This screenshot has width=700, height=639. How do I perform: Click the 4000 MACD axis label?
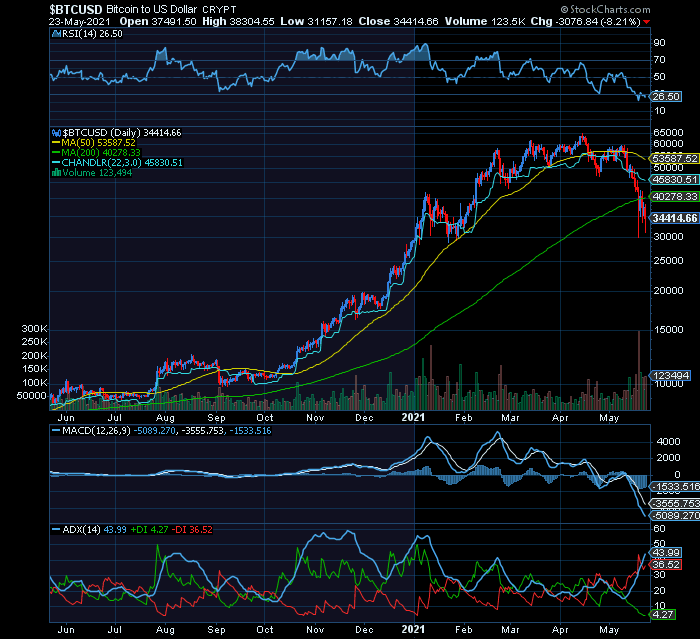[668, 442]
